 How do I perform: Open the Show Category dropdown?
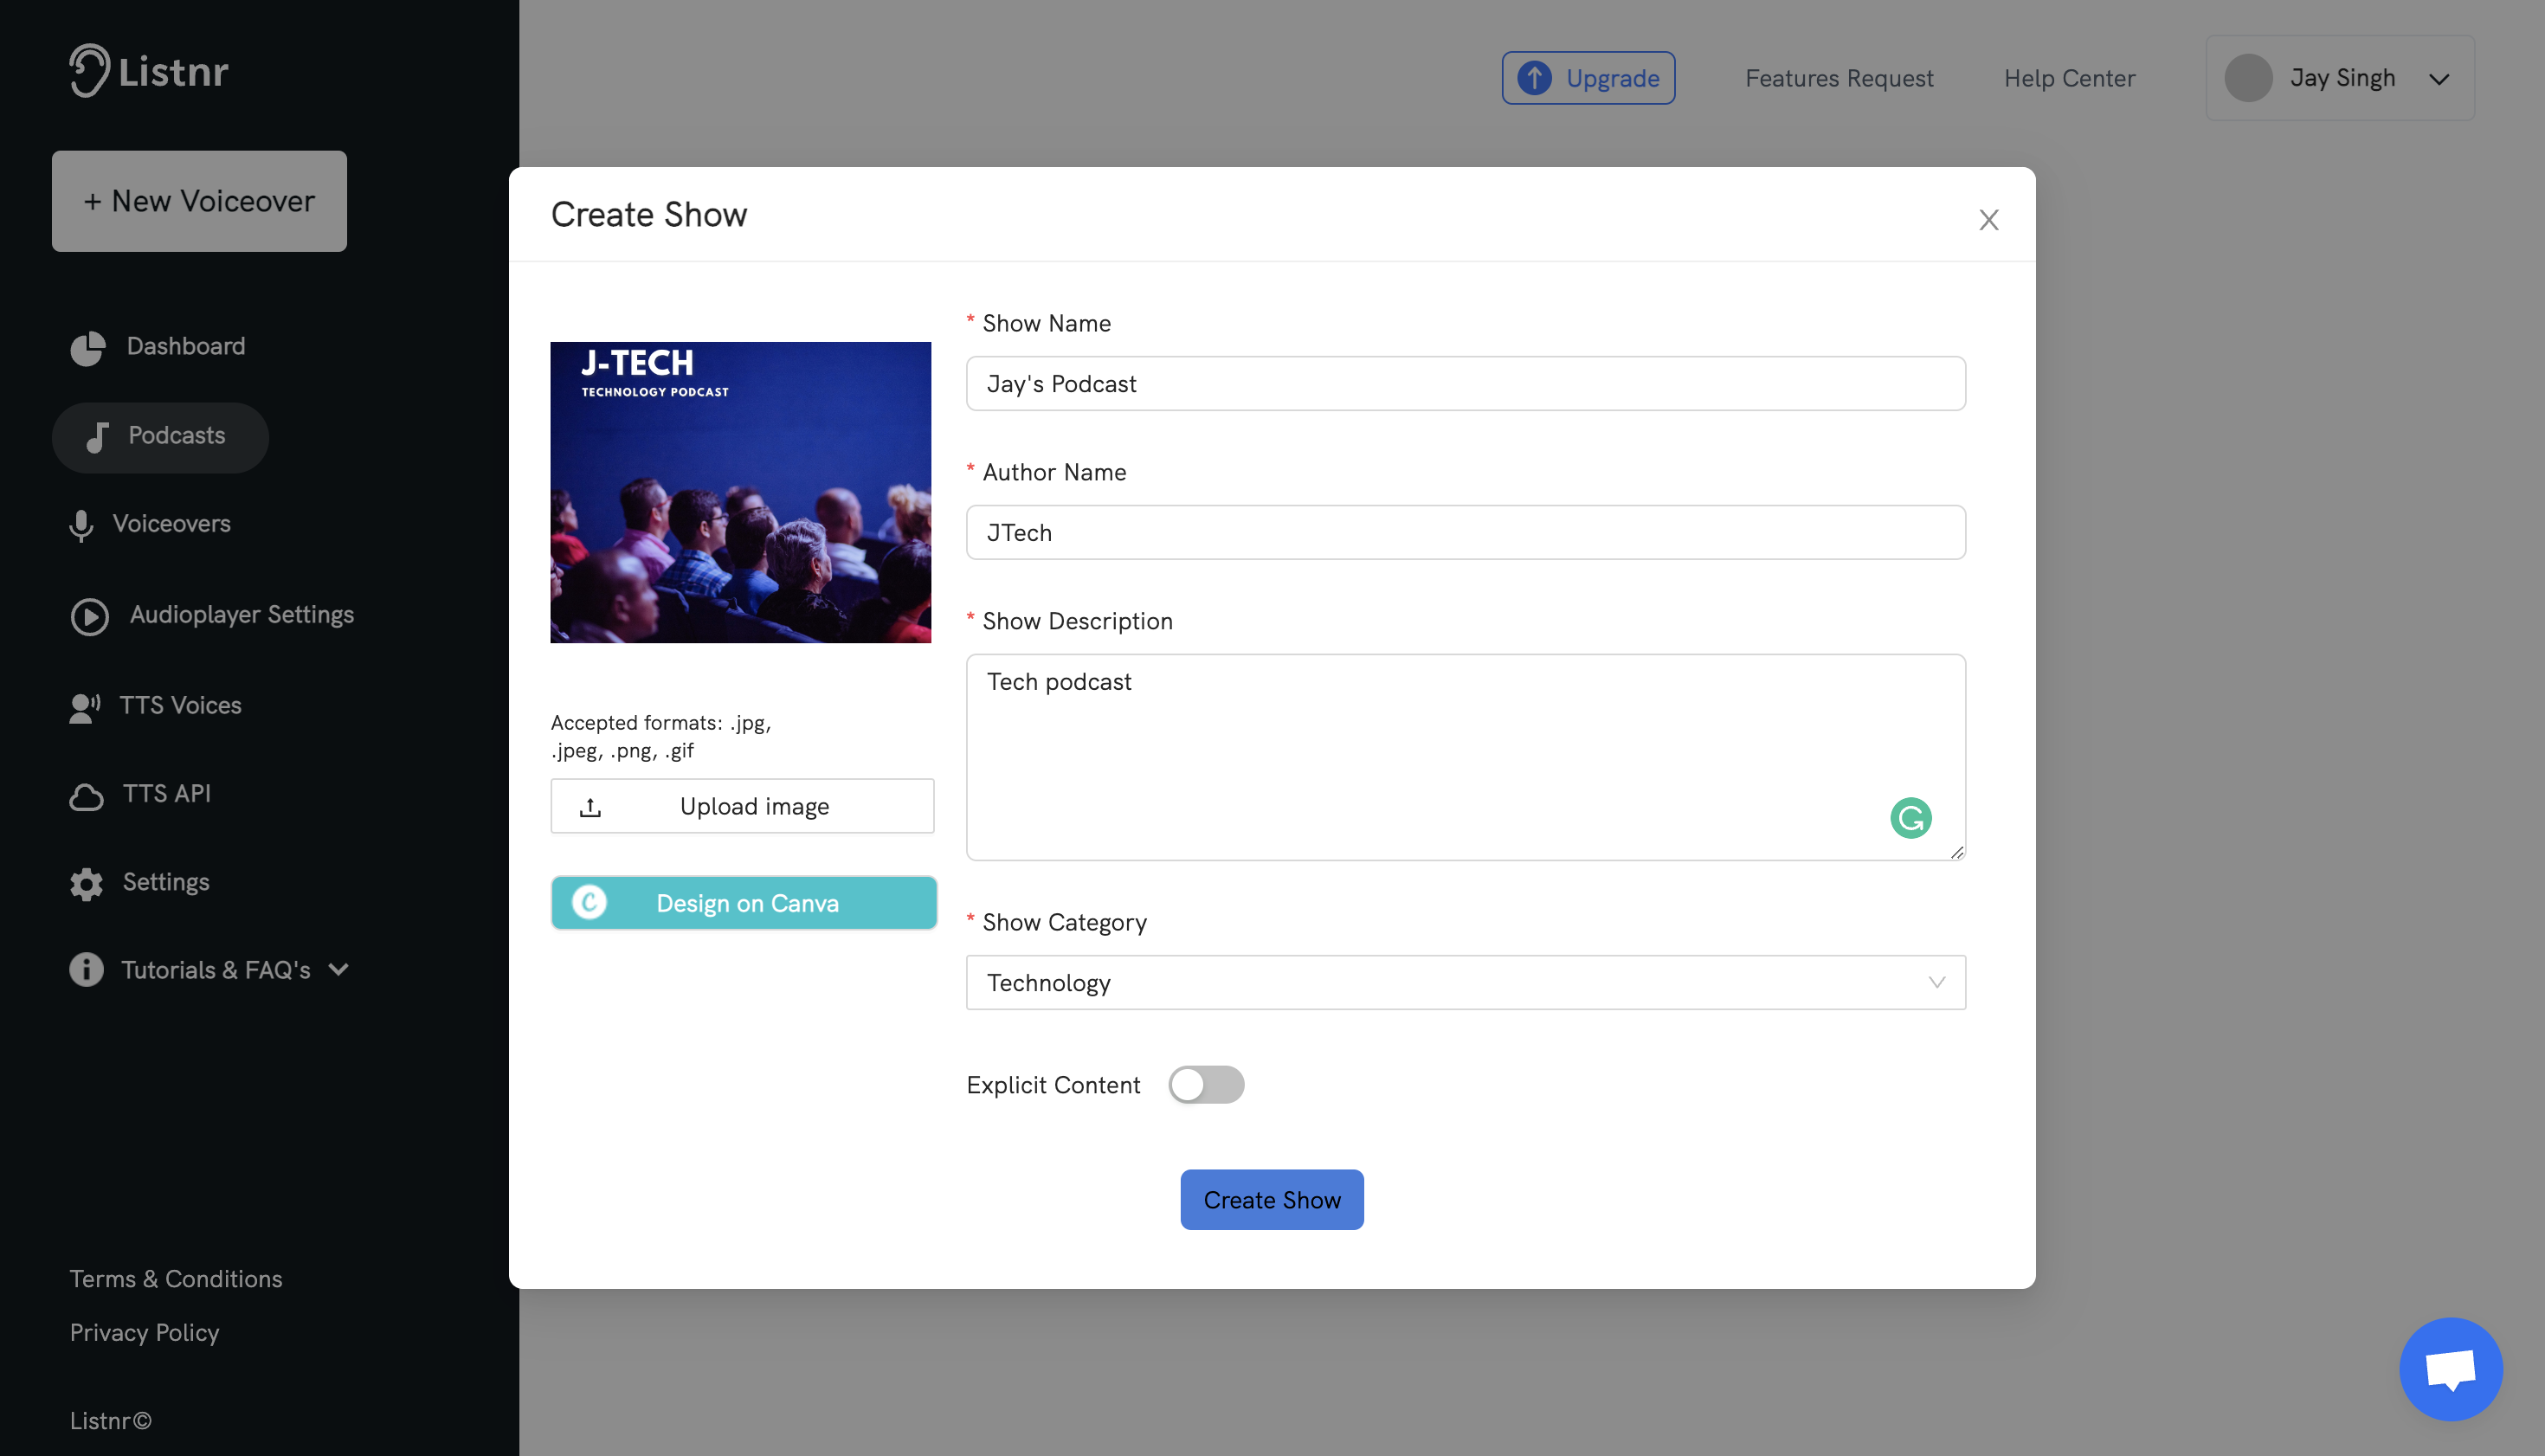click(x=1465, y=981)
